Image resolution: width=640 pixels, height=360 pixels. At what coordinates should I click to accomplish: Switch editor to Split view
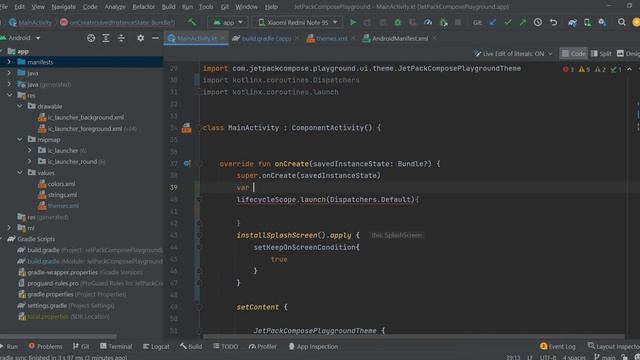(601, 53)
